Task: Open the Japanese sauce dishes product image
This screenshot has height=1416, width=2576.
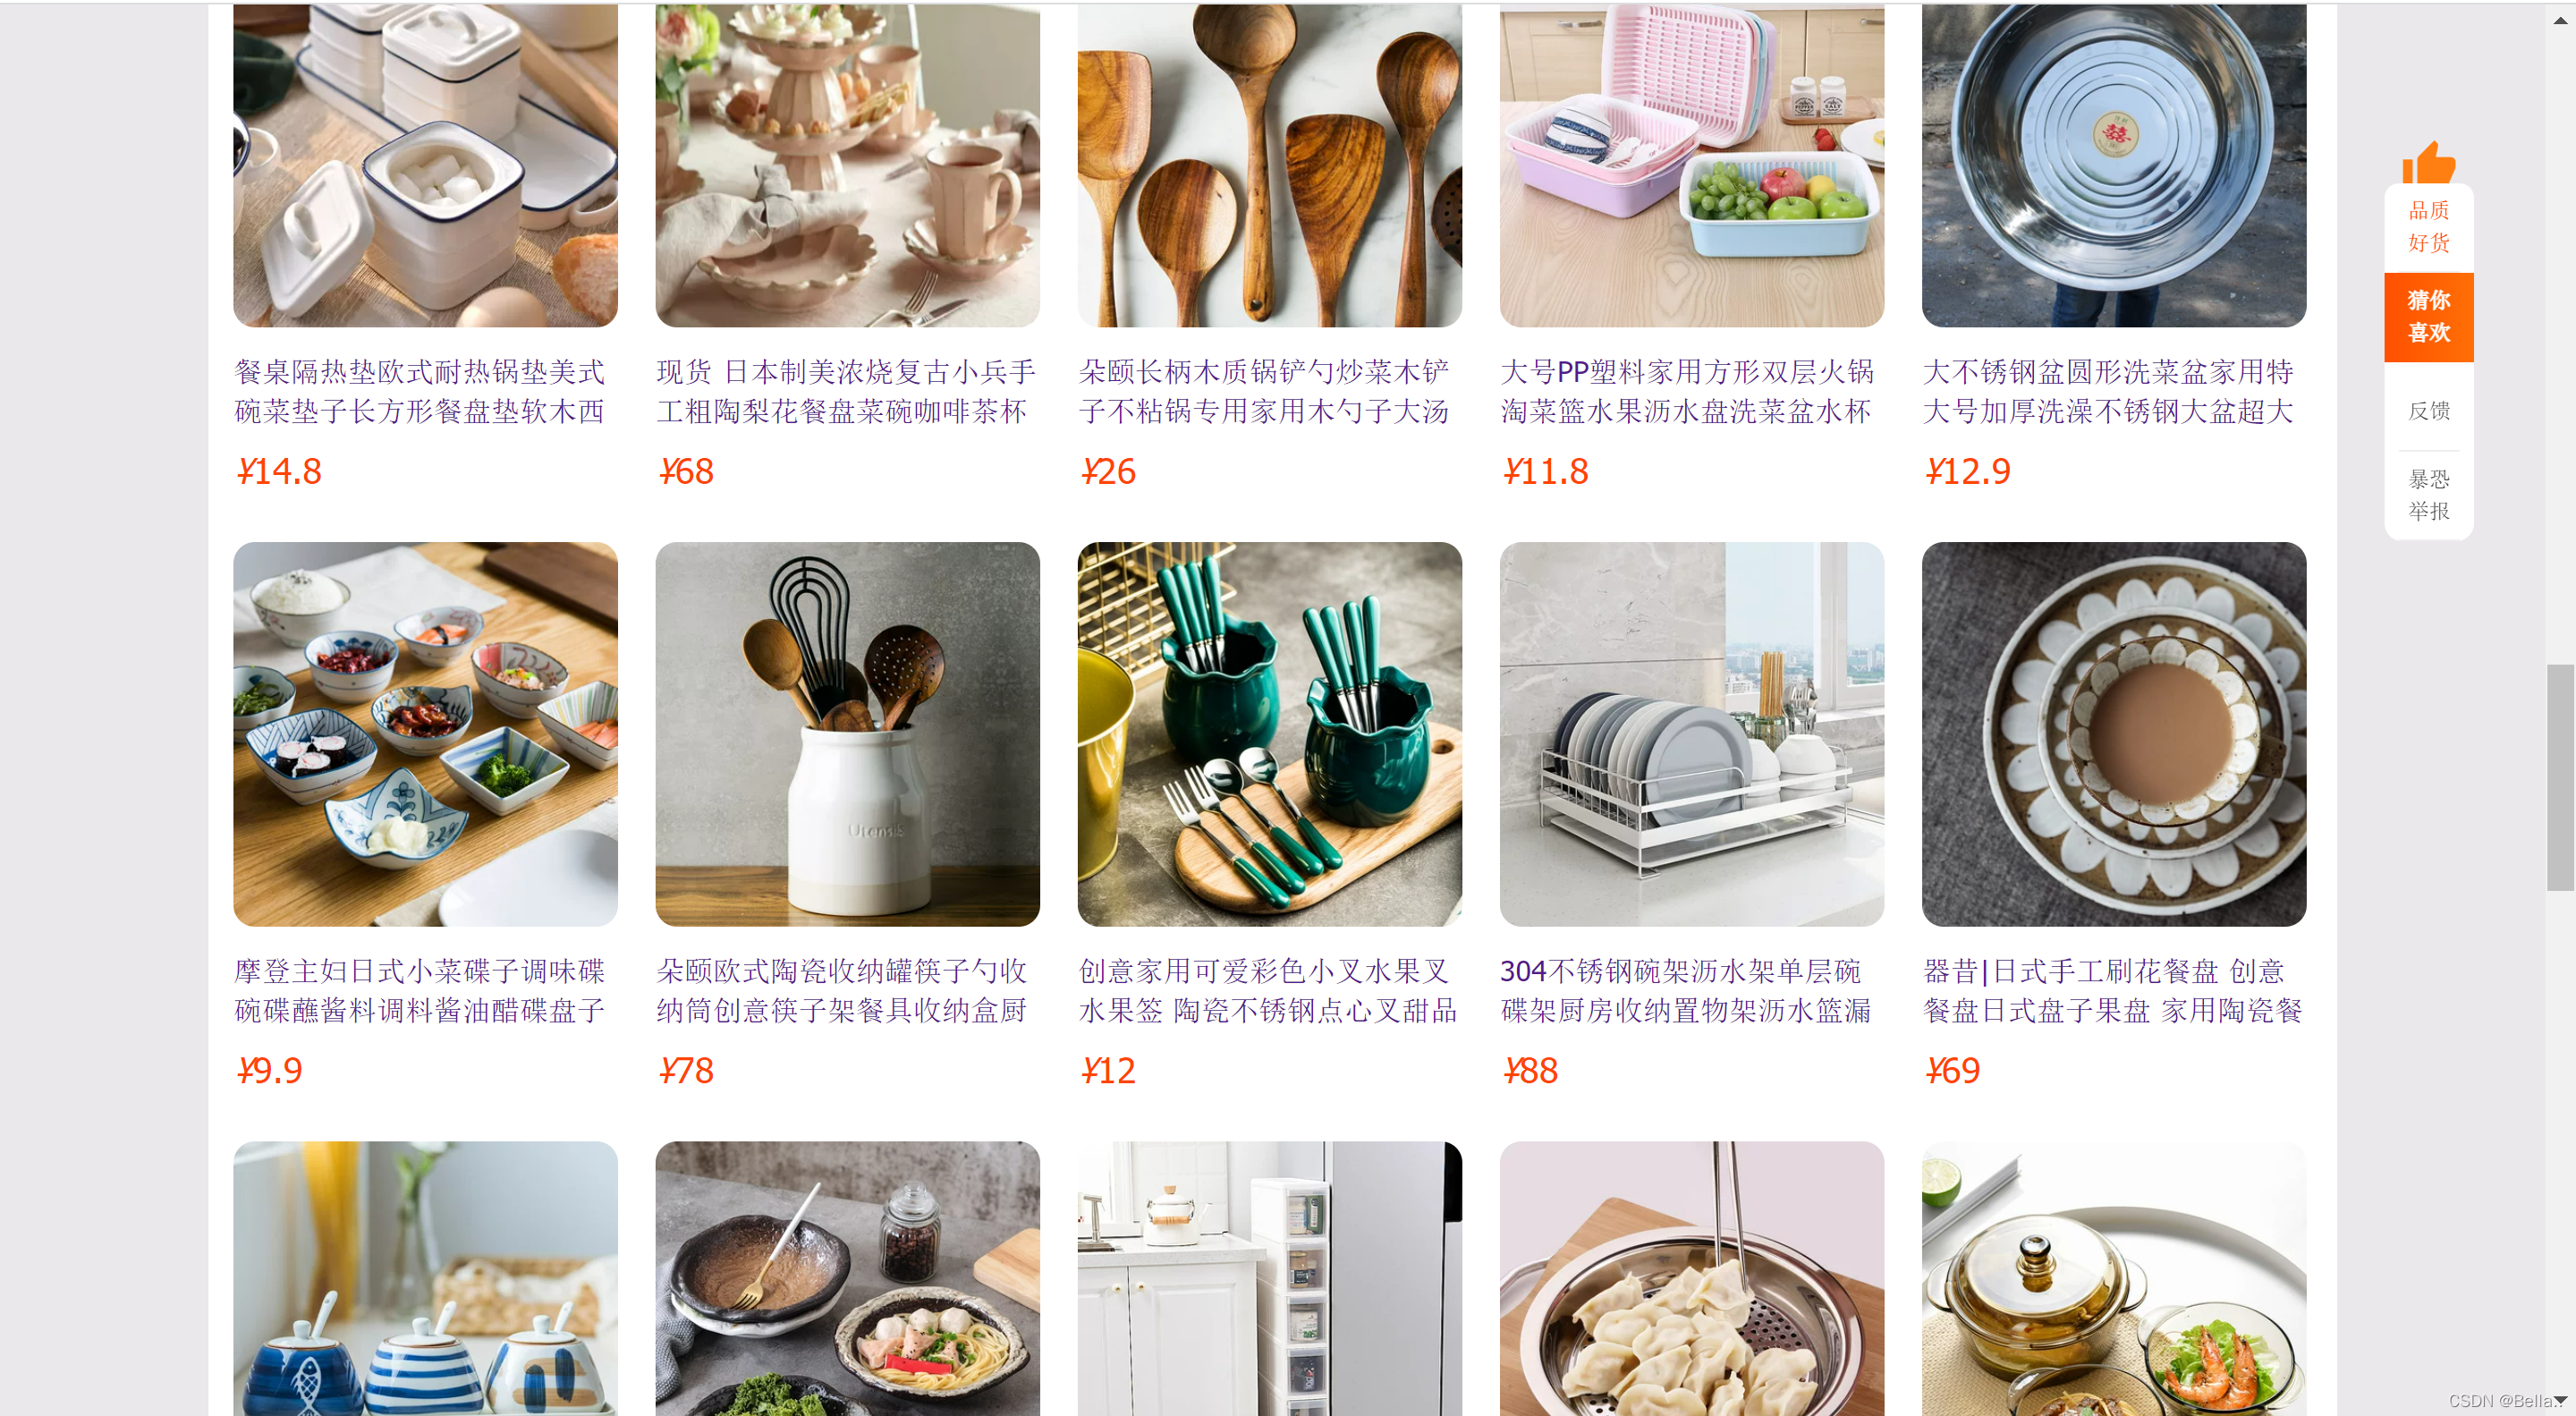Action: (x=425, y=734)
